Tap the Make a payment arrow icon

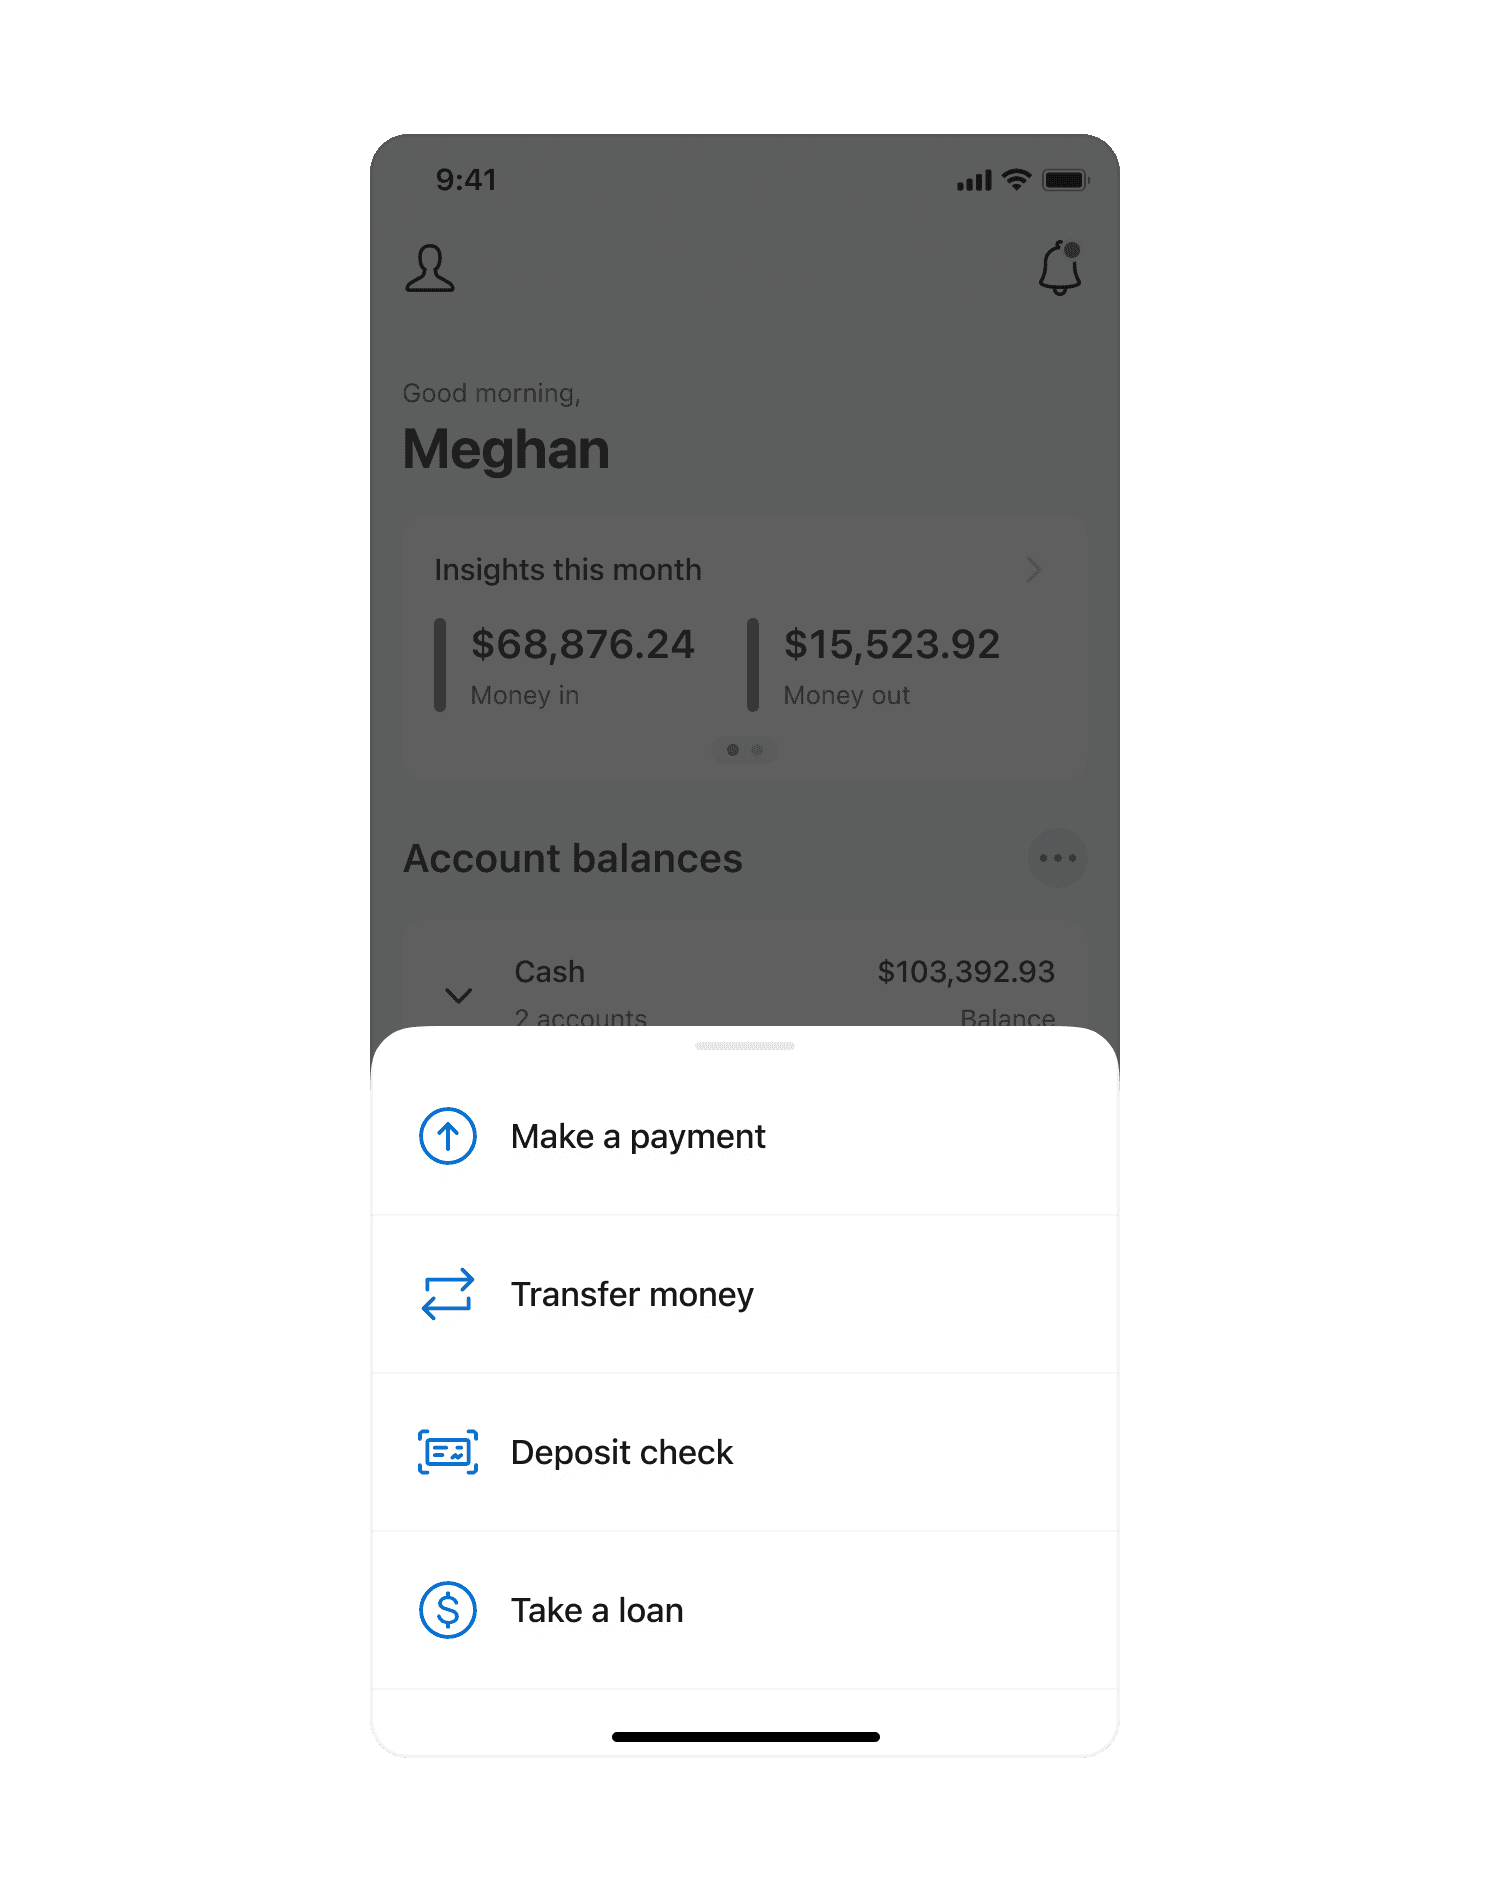point(447,1136)
